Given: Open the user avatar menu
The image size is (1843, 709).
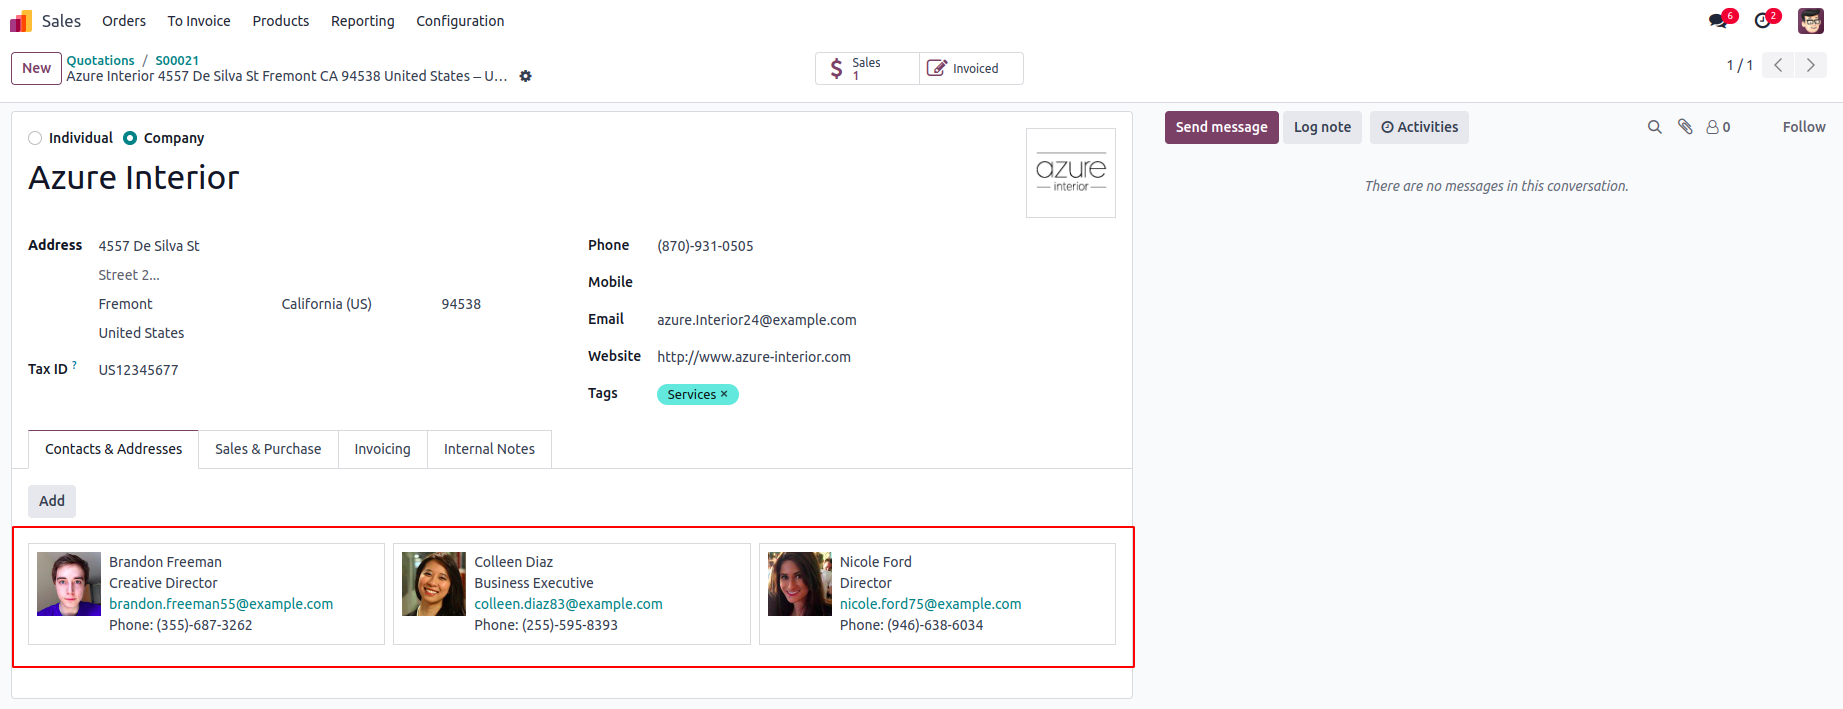Looking at the screenshot, I should [x=1811, y=21].
